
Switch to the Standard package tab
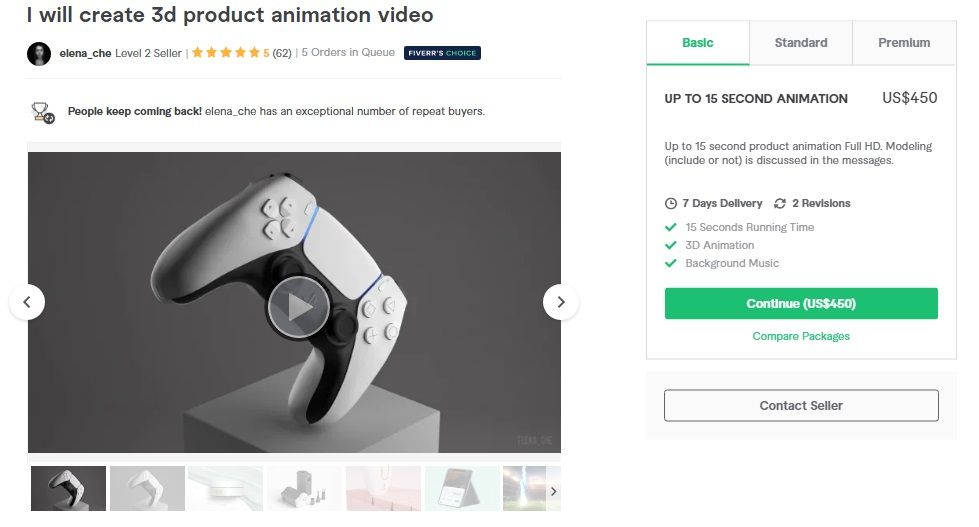pos(801,43)
